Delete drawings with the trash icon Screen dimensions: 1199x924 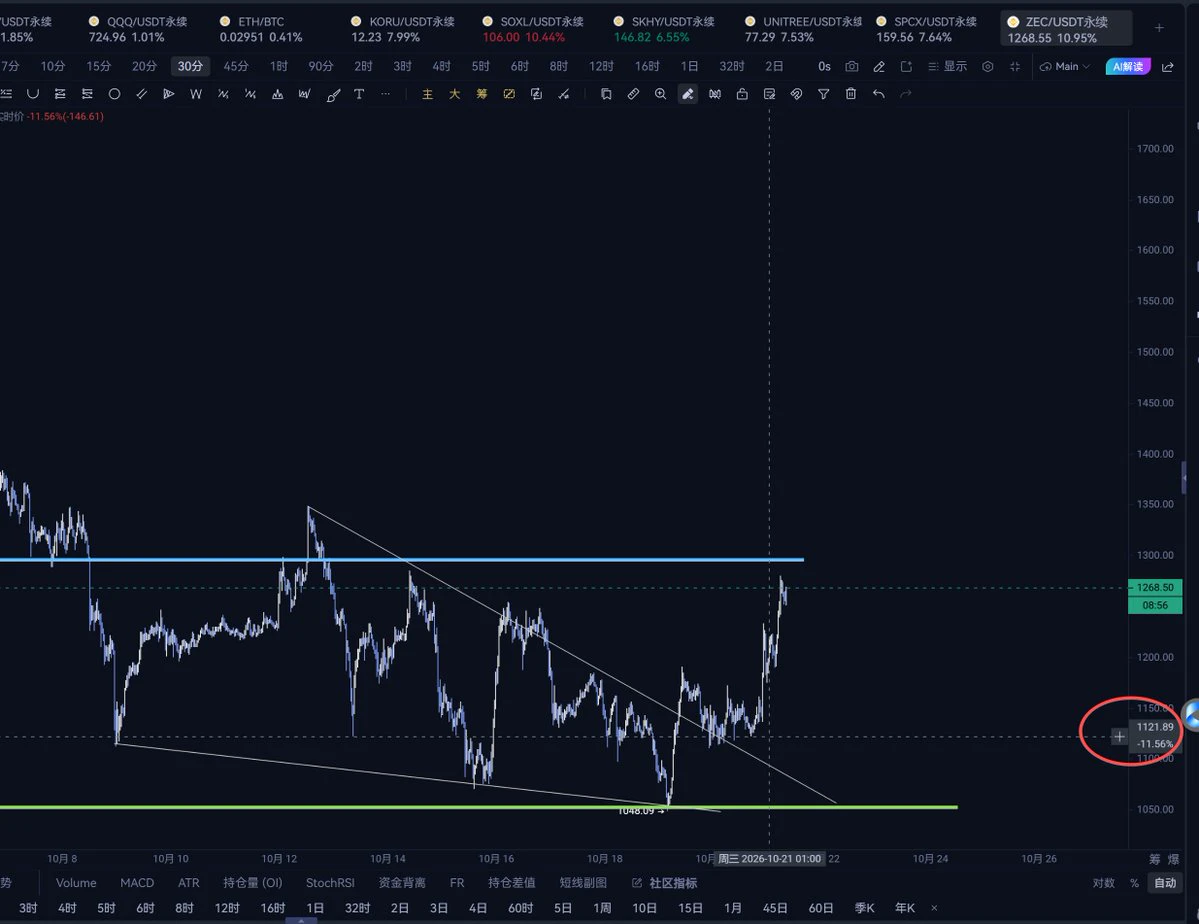[x=850, y=94]
